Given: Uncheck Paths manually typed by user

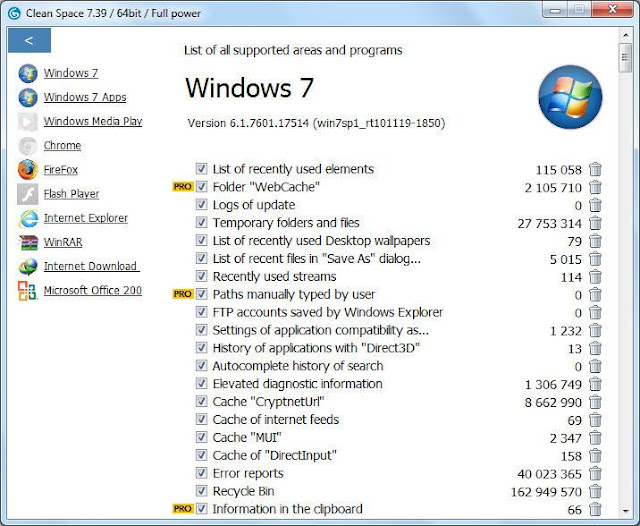Looking at the screenshot, I should pos(201,294).
